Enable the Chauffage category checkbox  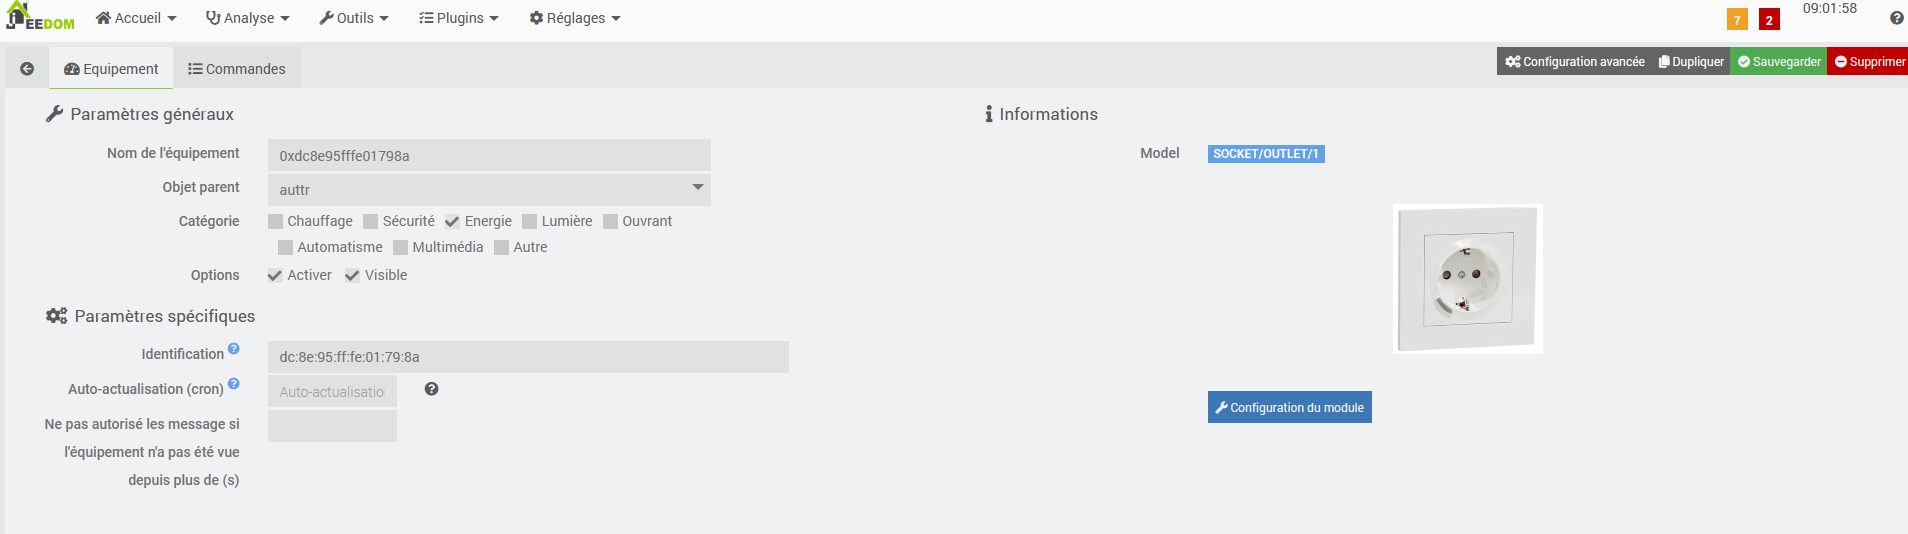(276, 222)
